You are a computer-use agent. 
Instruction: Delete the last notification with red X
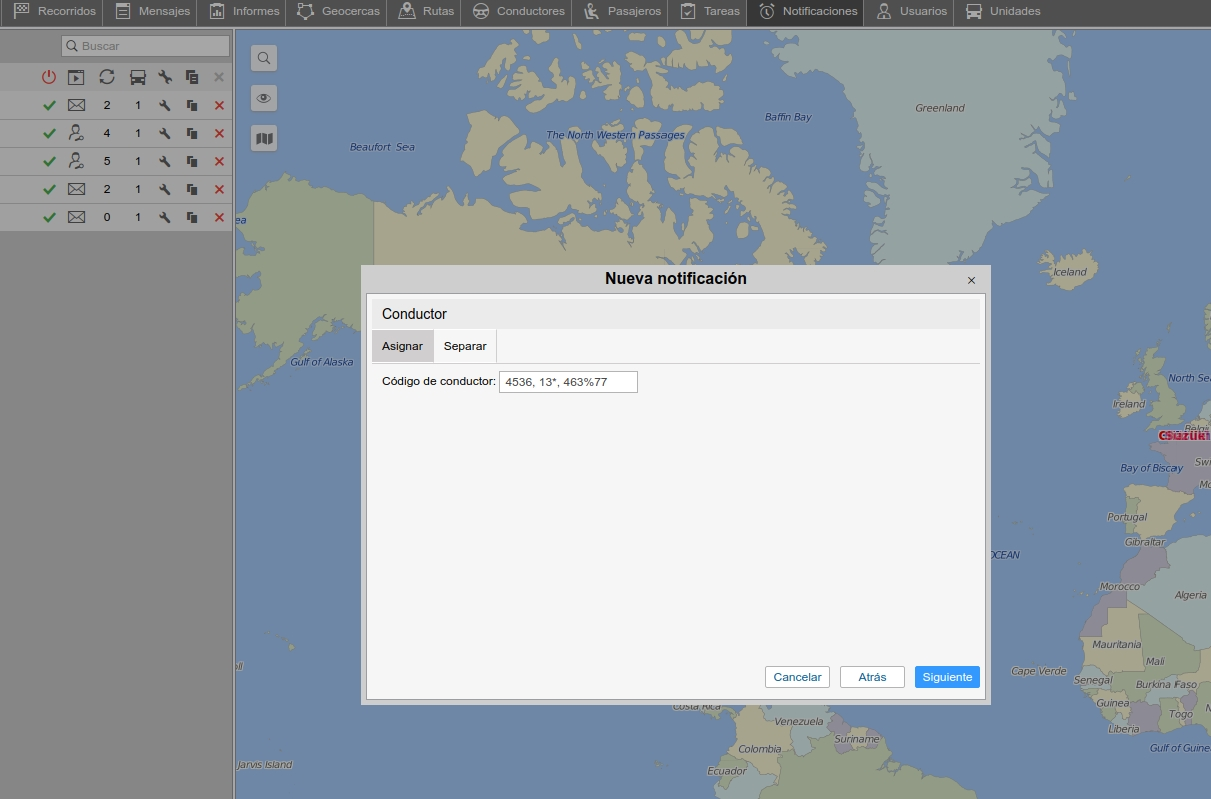coord(219,217)
